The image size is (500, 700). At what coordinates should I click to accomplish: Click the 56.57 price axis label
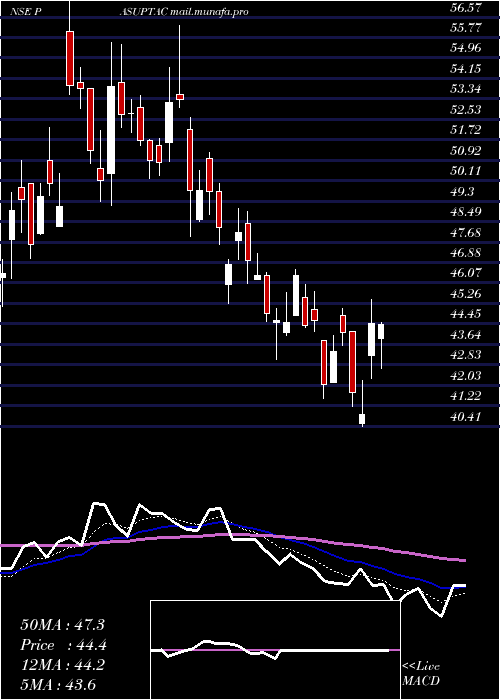[467, 7]
